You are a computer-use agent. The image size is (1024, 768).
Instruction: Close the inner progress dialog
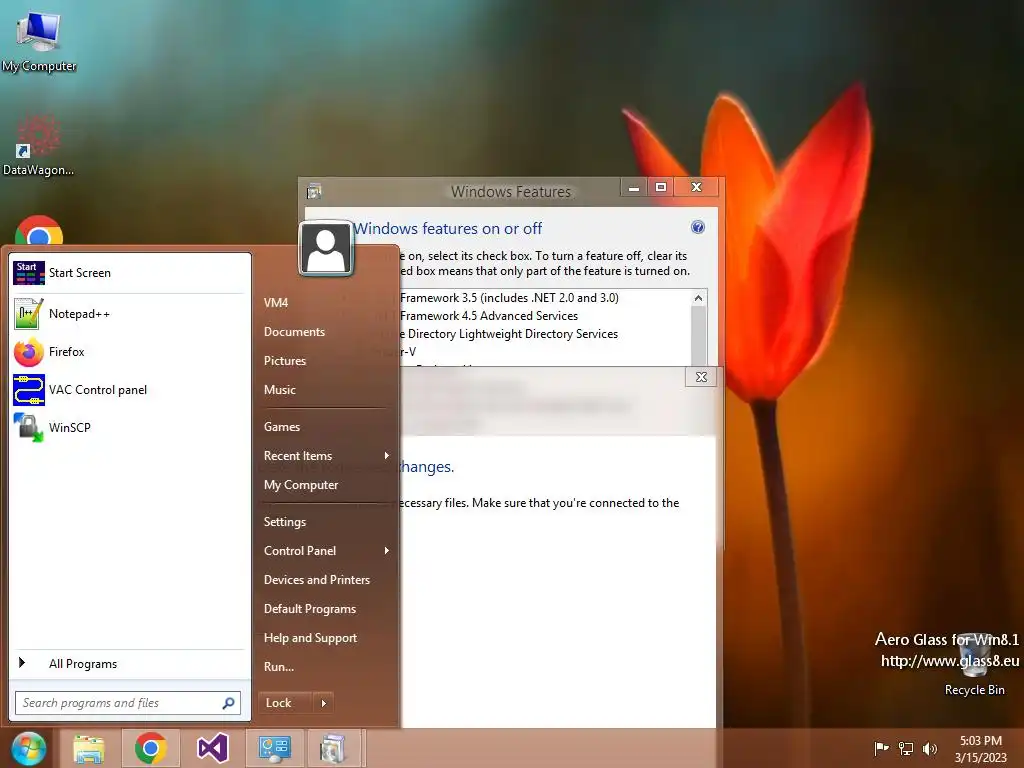tap(701, 377)
